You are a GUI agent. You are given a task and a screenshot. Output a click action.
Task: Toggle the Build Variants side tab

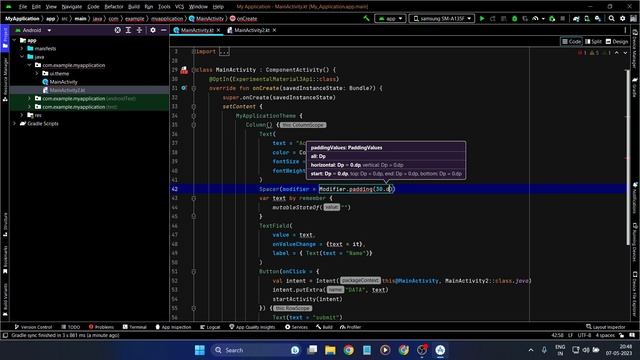click(x=5, y=300)
